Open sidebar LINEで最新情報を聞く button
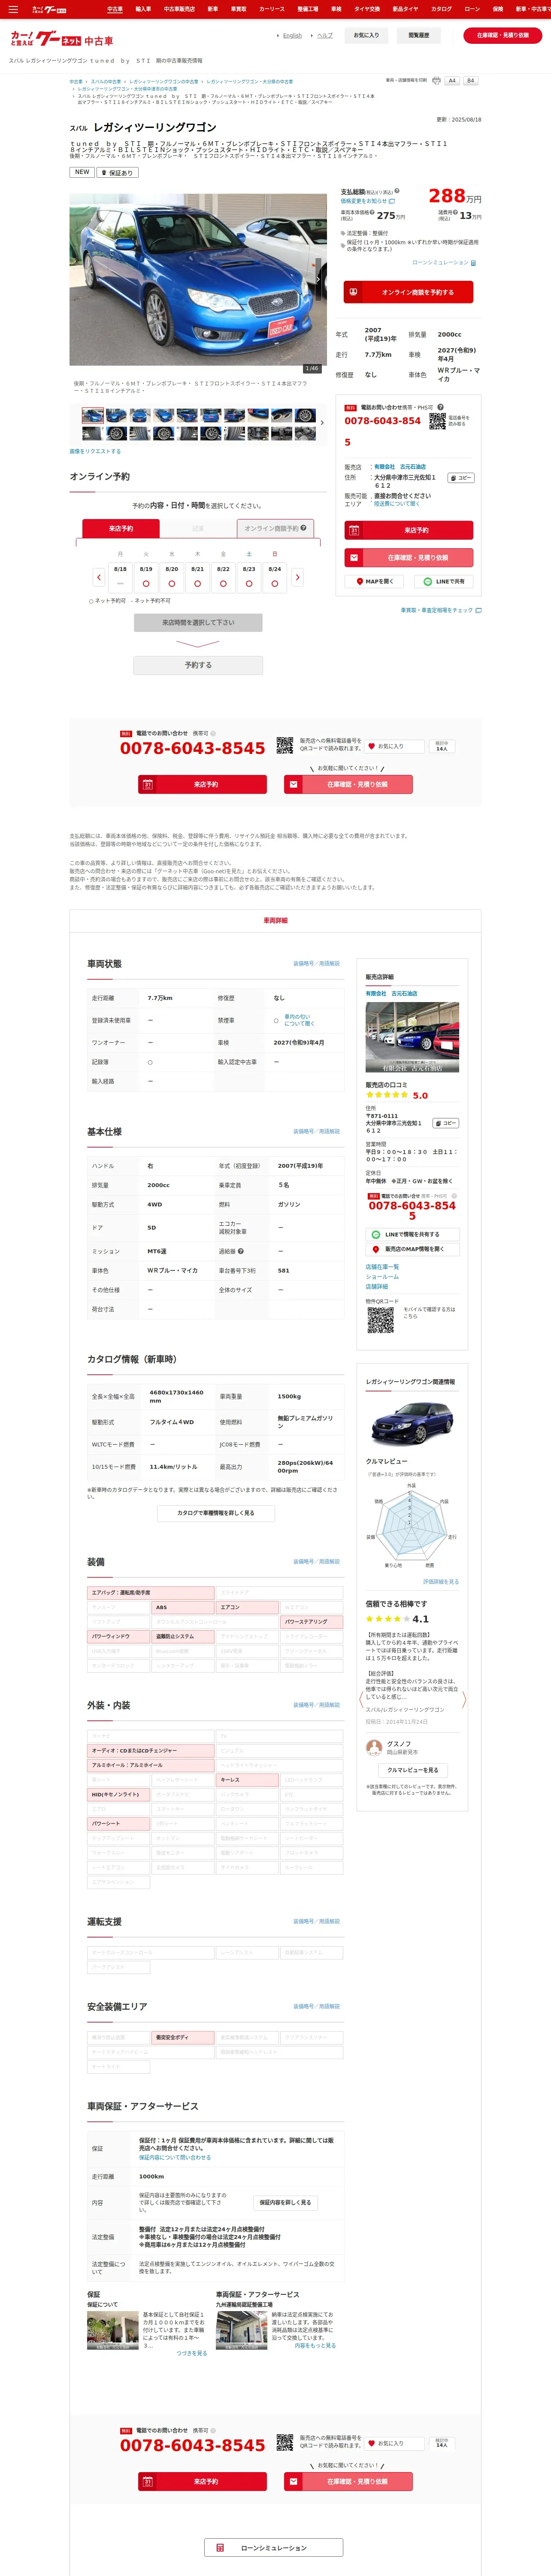Screen dimensions: 551x2576 point(412,1235)
